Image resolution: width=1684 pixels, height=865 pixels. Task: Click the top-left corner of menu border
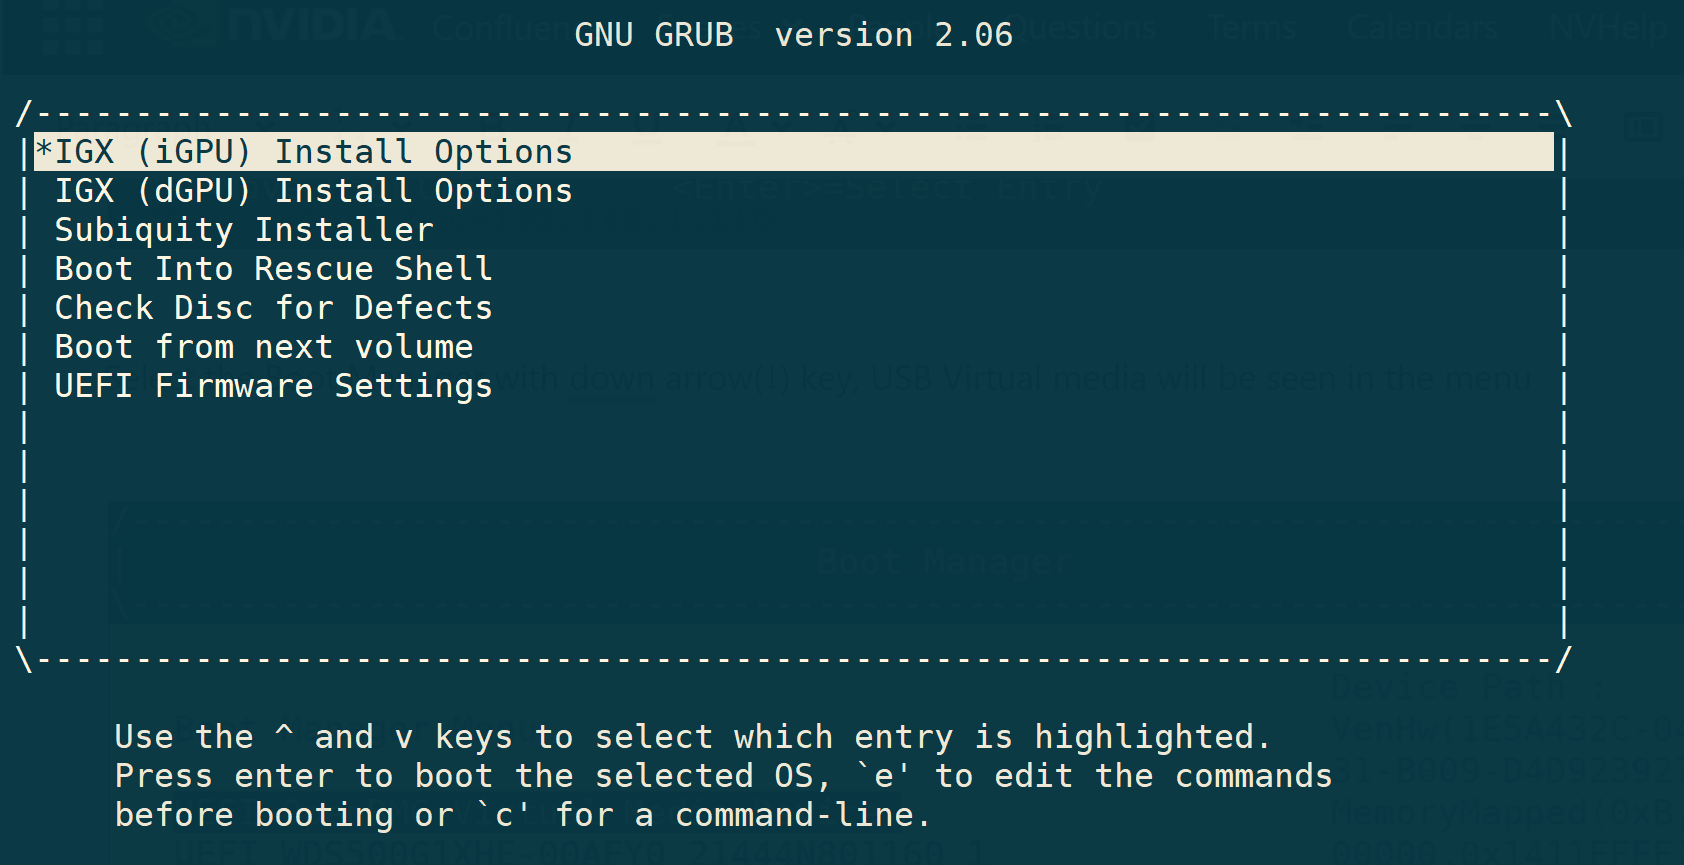coord(25,113)
